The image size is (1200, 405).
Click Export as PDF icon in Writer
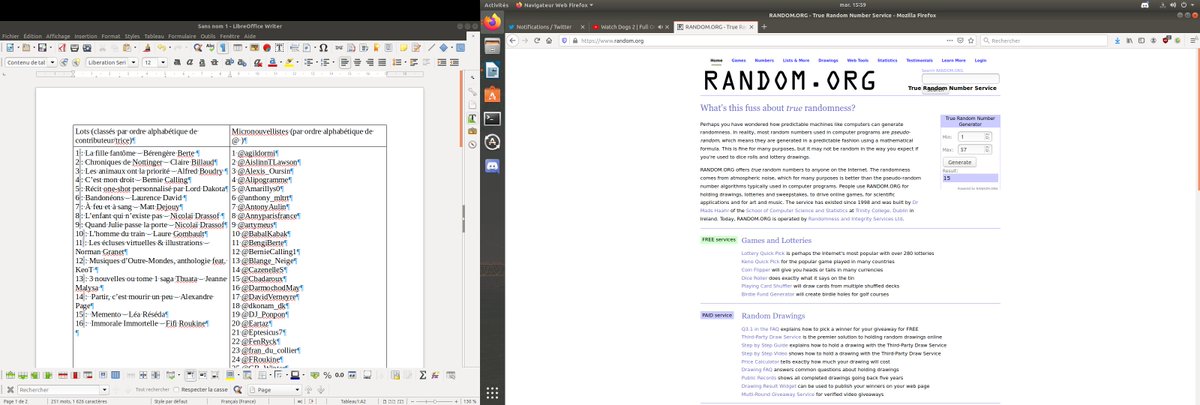[62, 48]
